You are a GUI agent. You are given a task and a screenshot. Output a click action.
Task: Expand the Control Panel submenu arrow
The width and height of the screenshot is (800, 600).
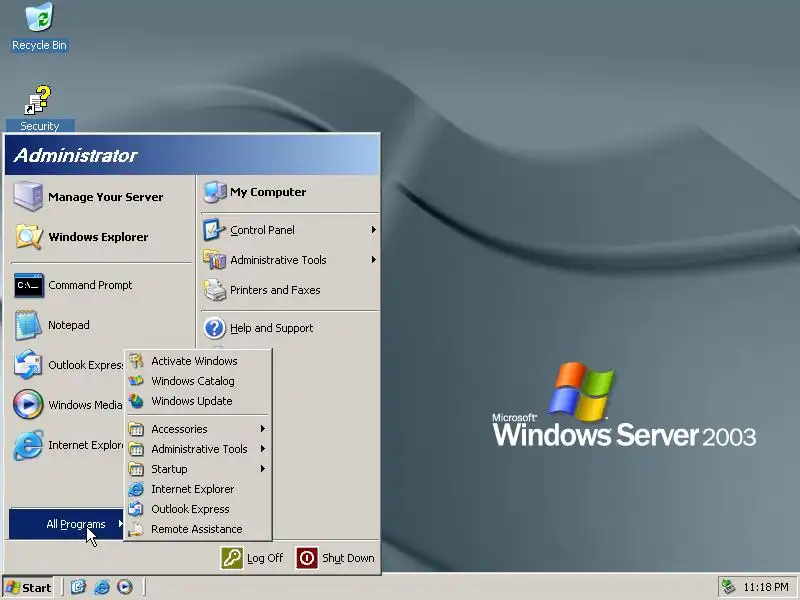tap(373, 230)
